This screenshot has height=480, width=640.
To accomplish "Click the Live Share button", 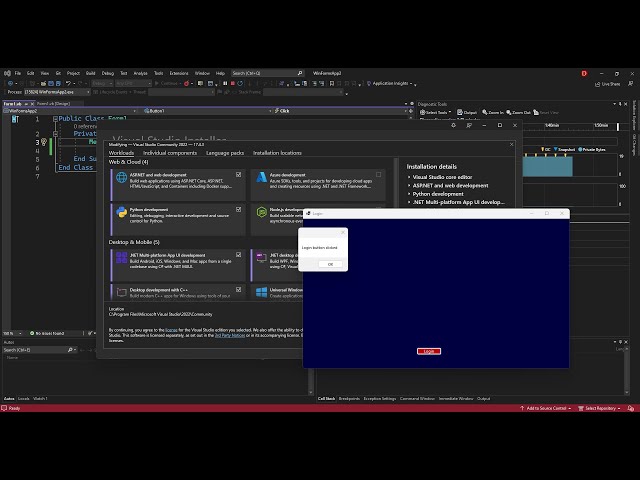I will pyautogui.click(x=607, y=84).
